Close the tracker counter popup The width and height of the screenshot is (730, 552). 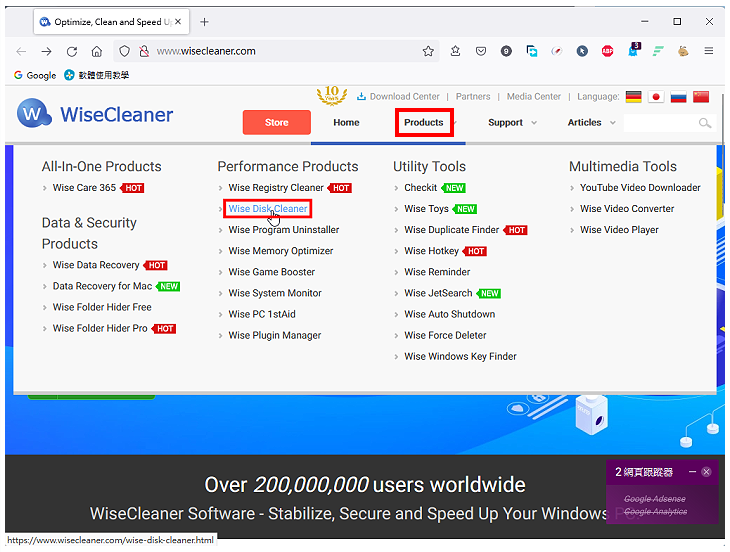(x=706, y=471)
